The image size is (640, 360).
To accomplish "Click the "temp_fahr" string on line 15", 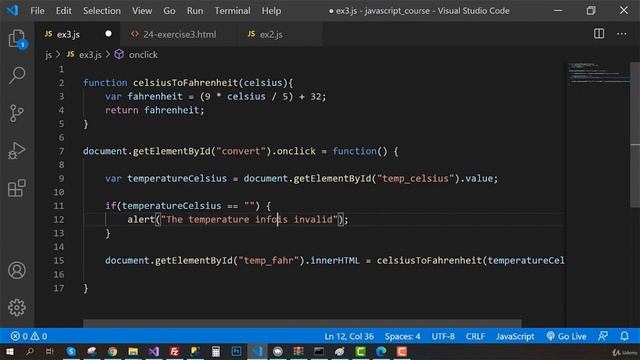I will coord(269,261).
